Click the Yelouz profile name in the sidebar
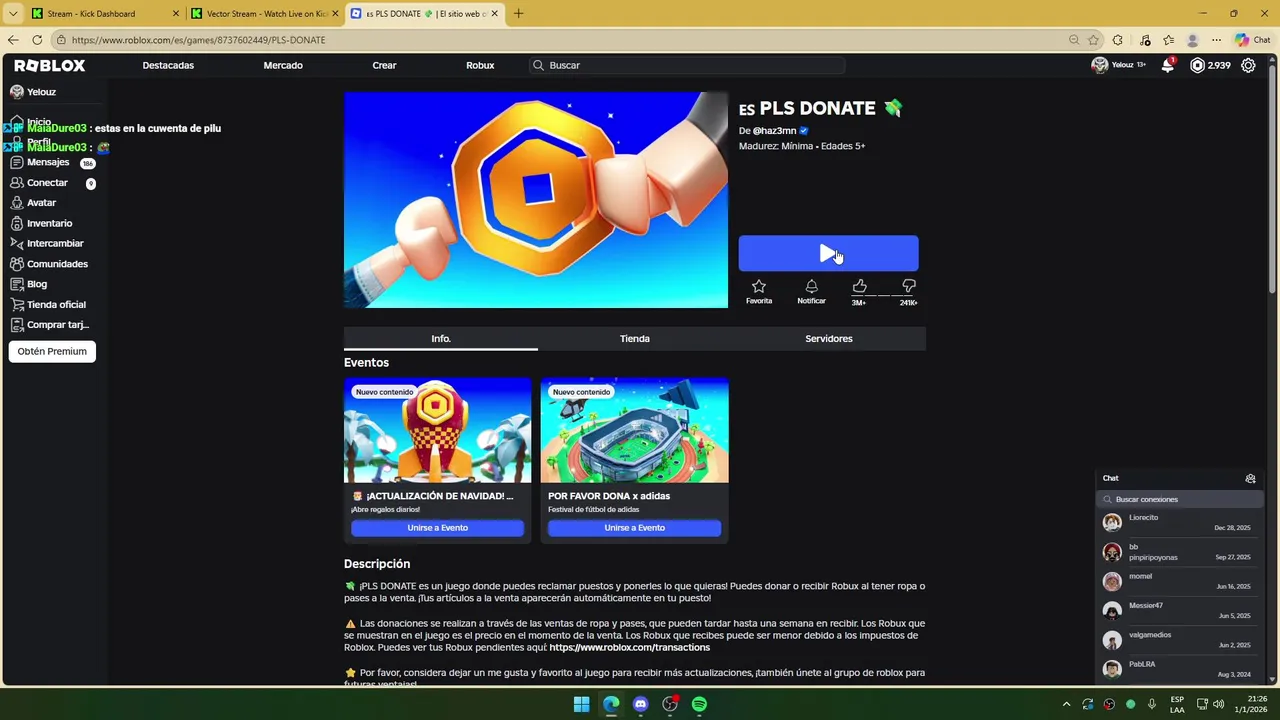1280x720 pixels. (41, 92)
